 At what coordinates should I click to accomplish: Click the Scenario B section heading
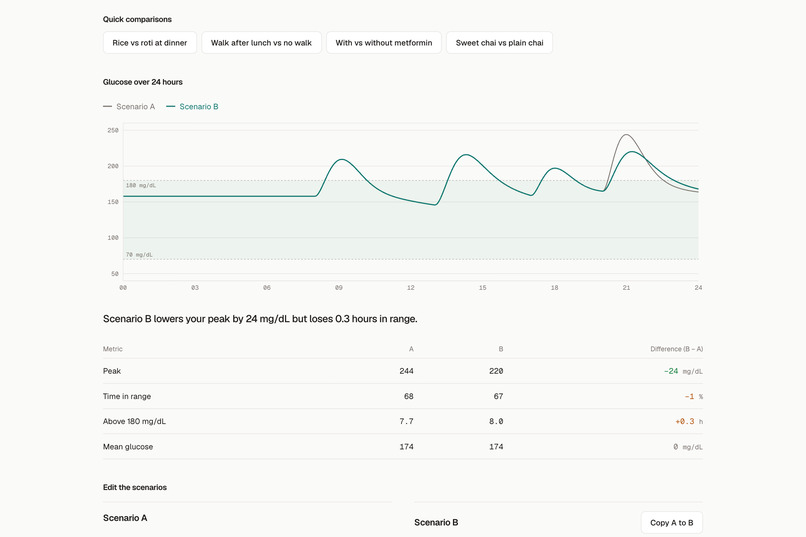pos(436,523)
